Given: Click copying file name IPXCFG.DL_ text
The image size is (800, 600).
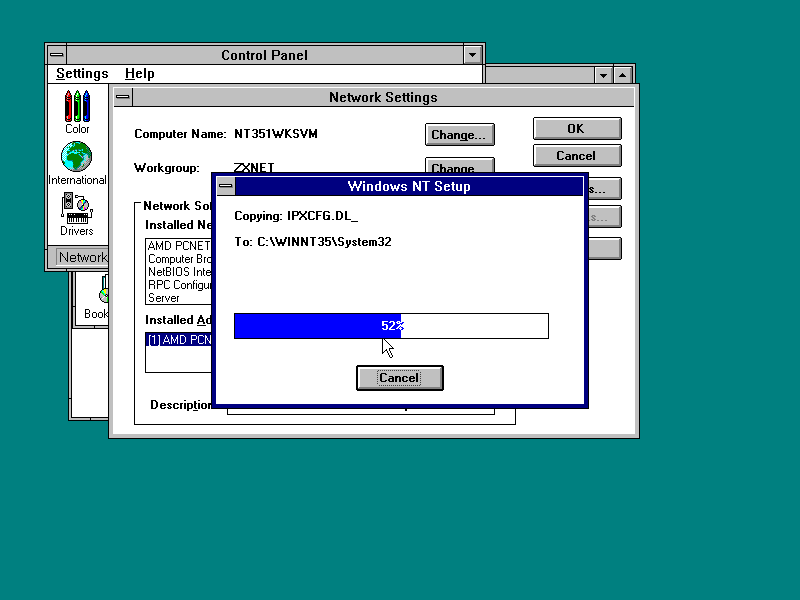Looking at the screenshot, I should (322, 216).
